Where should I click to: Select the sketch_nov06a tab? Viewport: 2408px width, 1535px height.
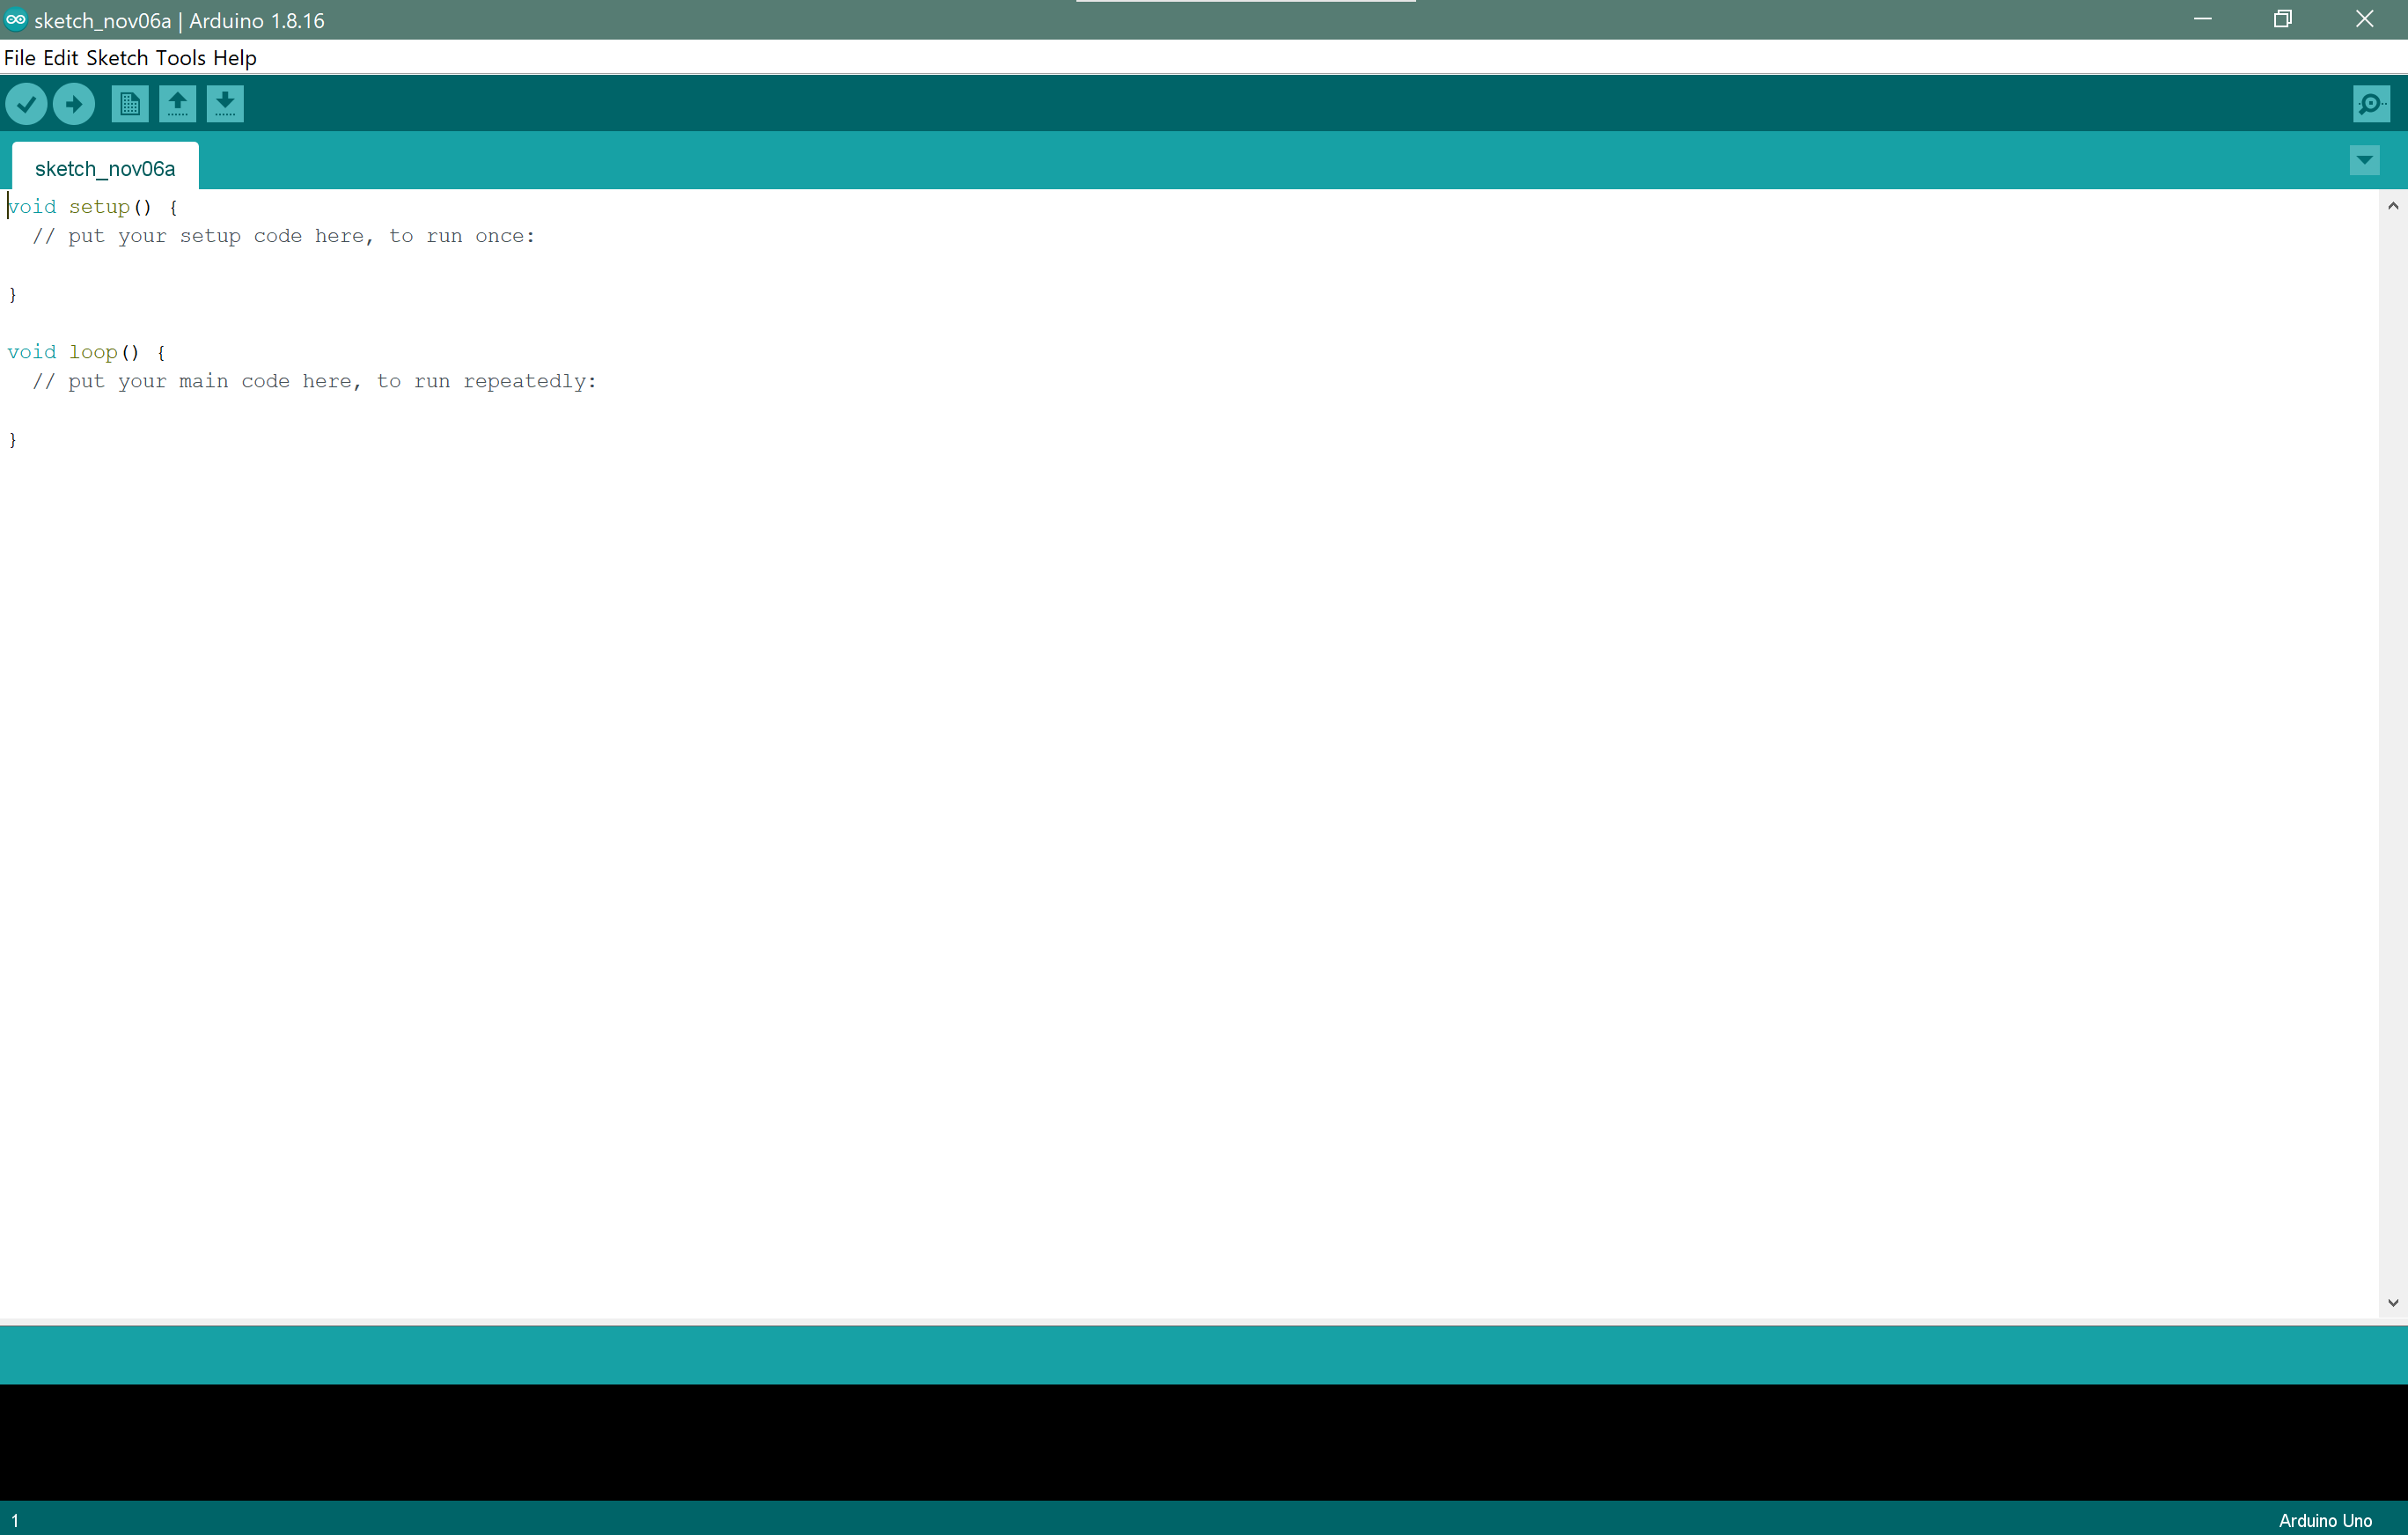pyautogui.click(x=105, y=168)
